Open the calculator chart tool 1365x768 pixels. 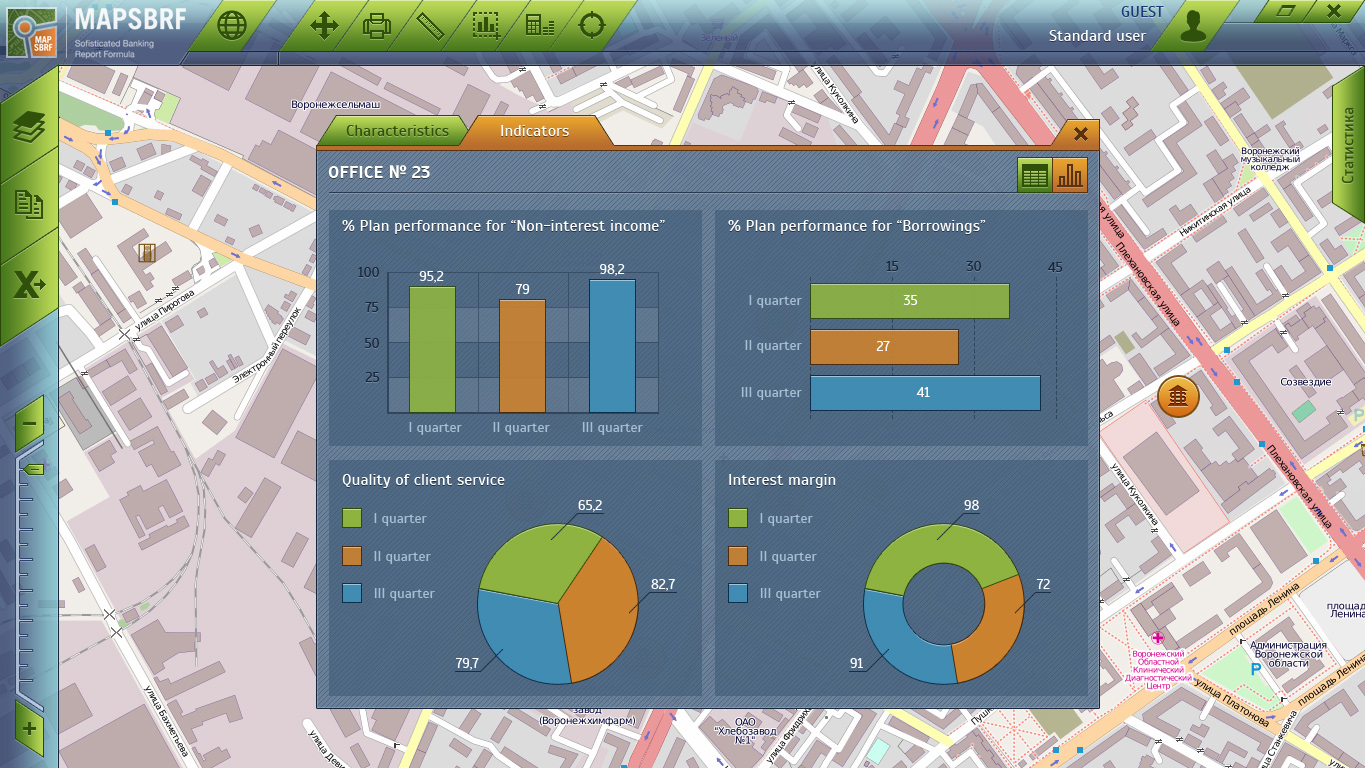540,26
